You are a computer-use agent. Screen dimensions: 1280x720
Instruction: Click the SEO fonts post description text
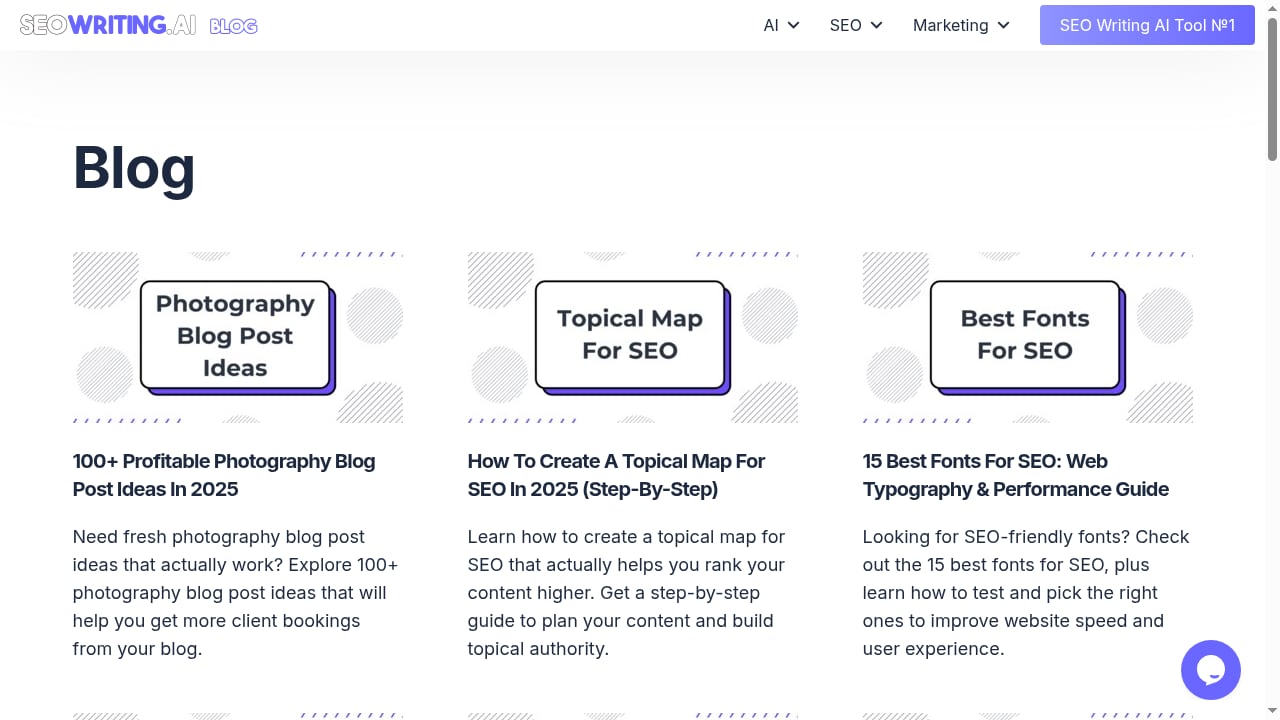click(x=1026, y=593)
